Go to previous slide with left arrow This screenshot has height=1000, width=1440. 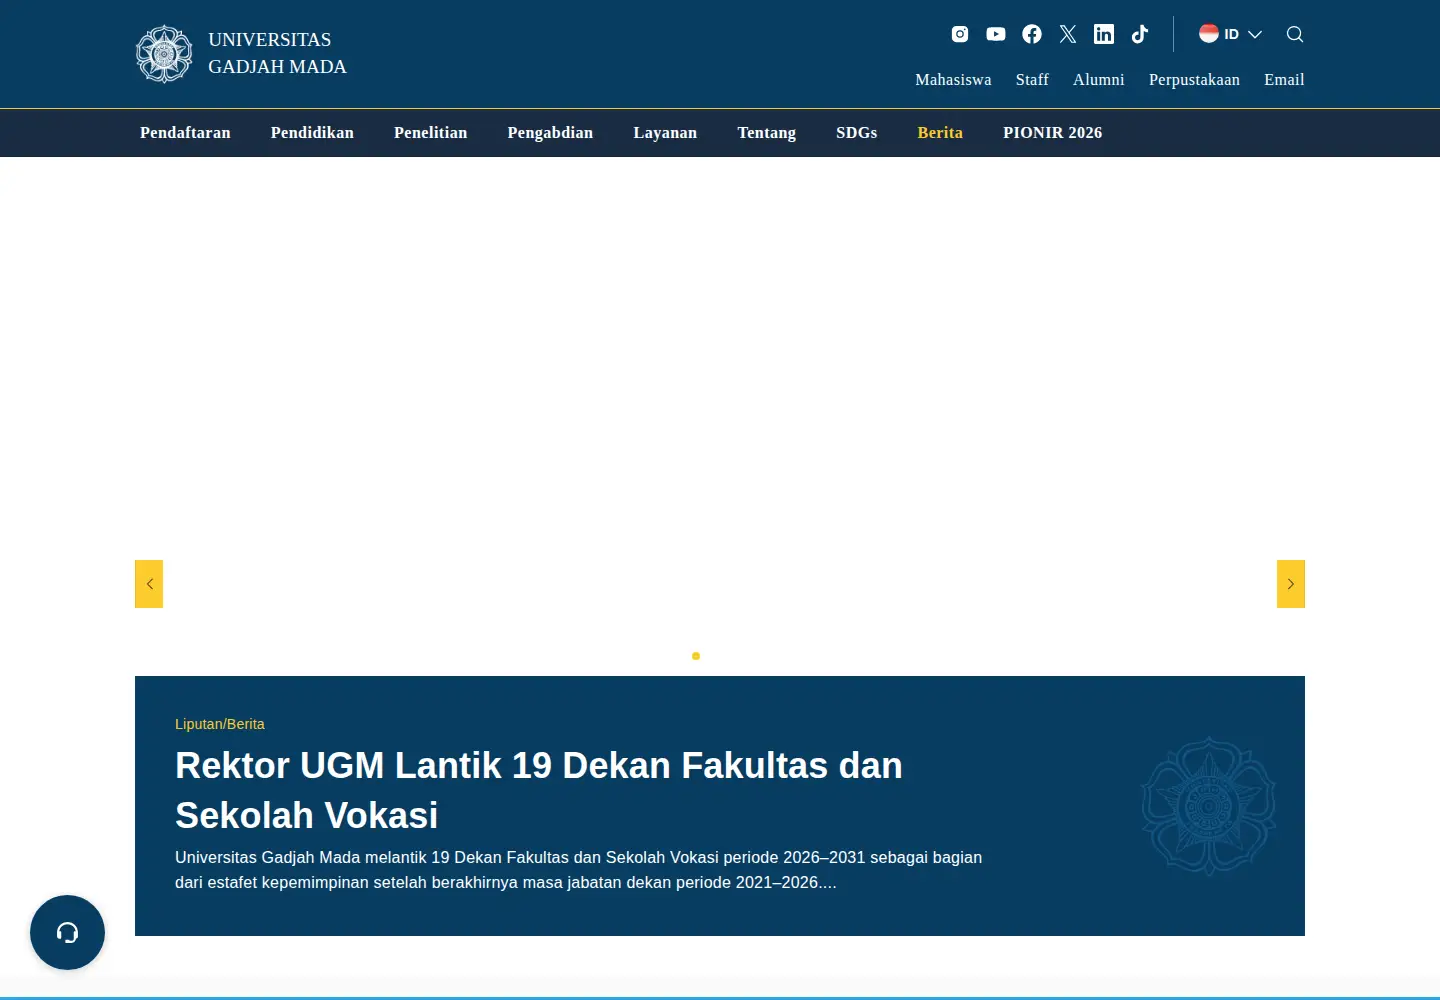tap(149, 584)
